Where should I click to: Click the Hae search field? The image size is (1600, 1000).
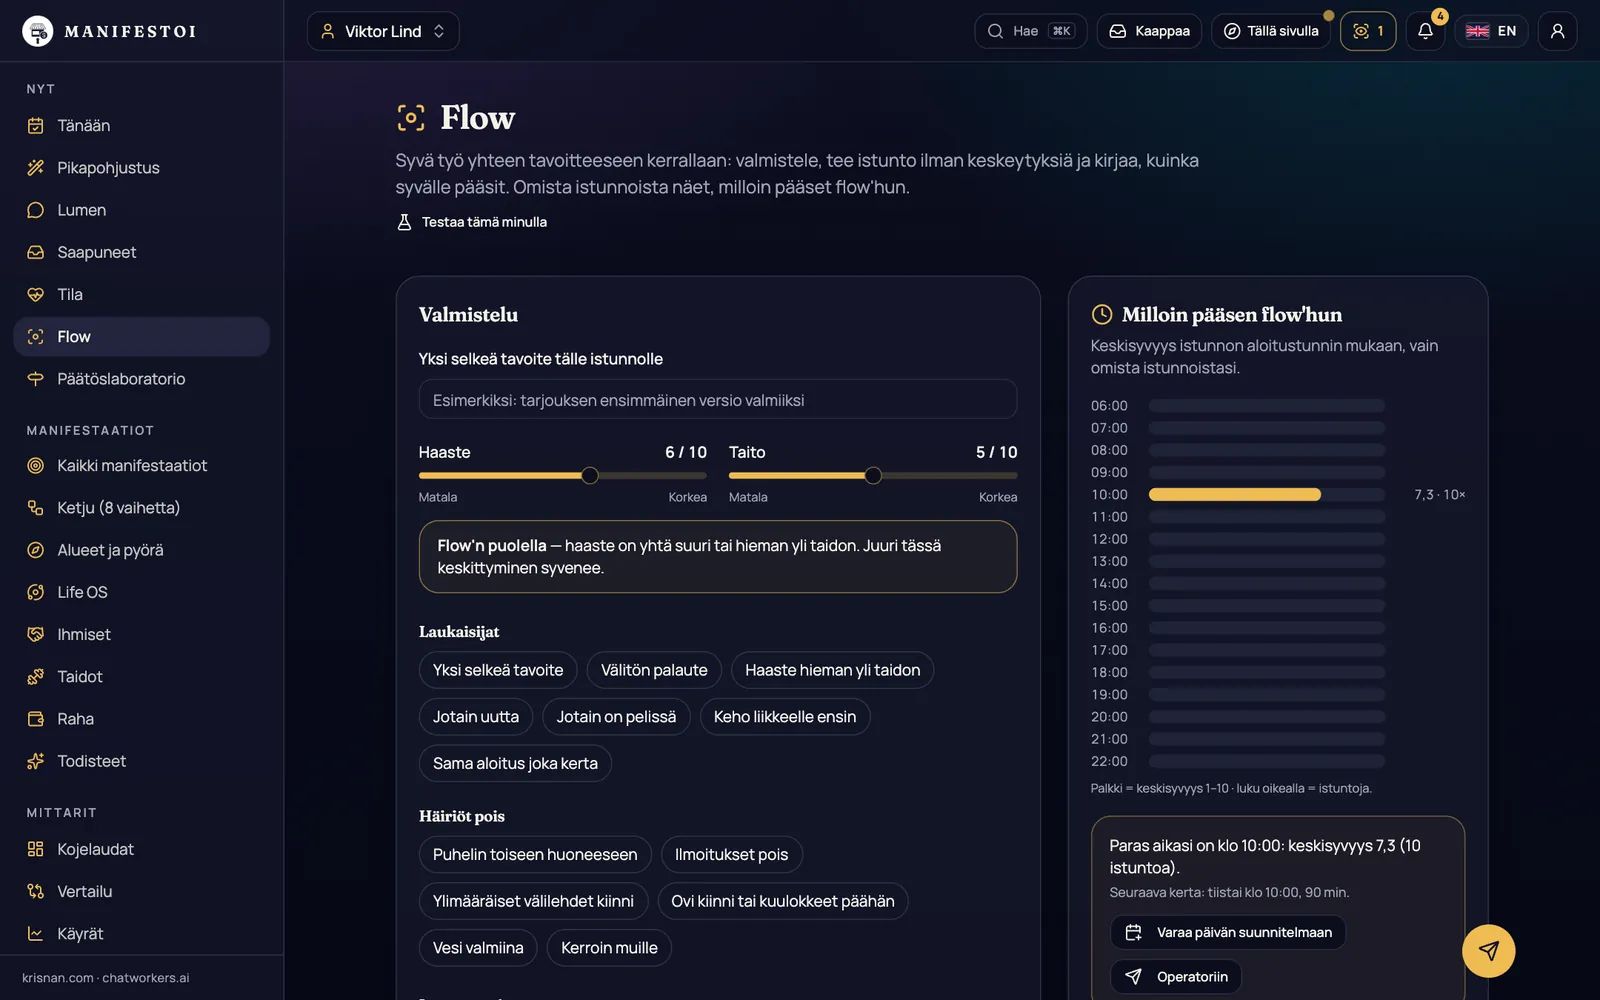pos(1030,31)
